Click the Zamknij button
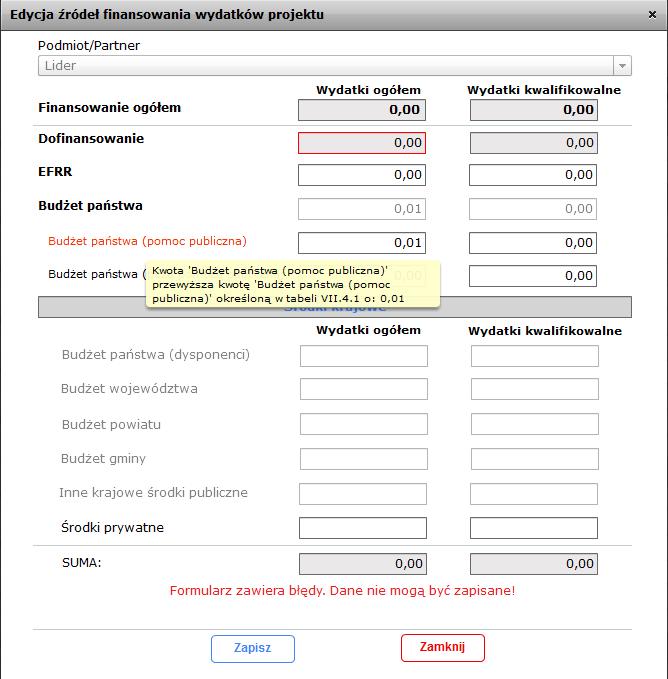The image size is (668, 679). (442, 648)
